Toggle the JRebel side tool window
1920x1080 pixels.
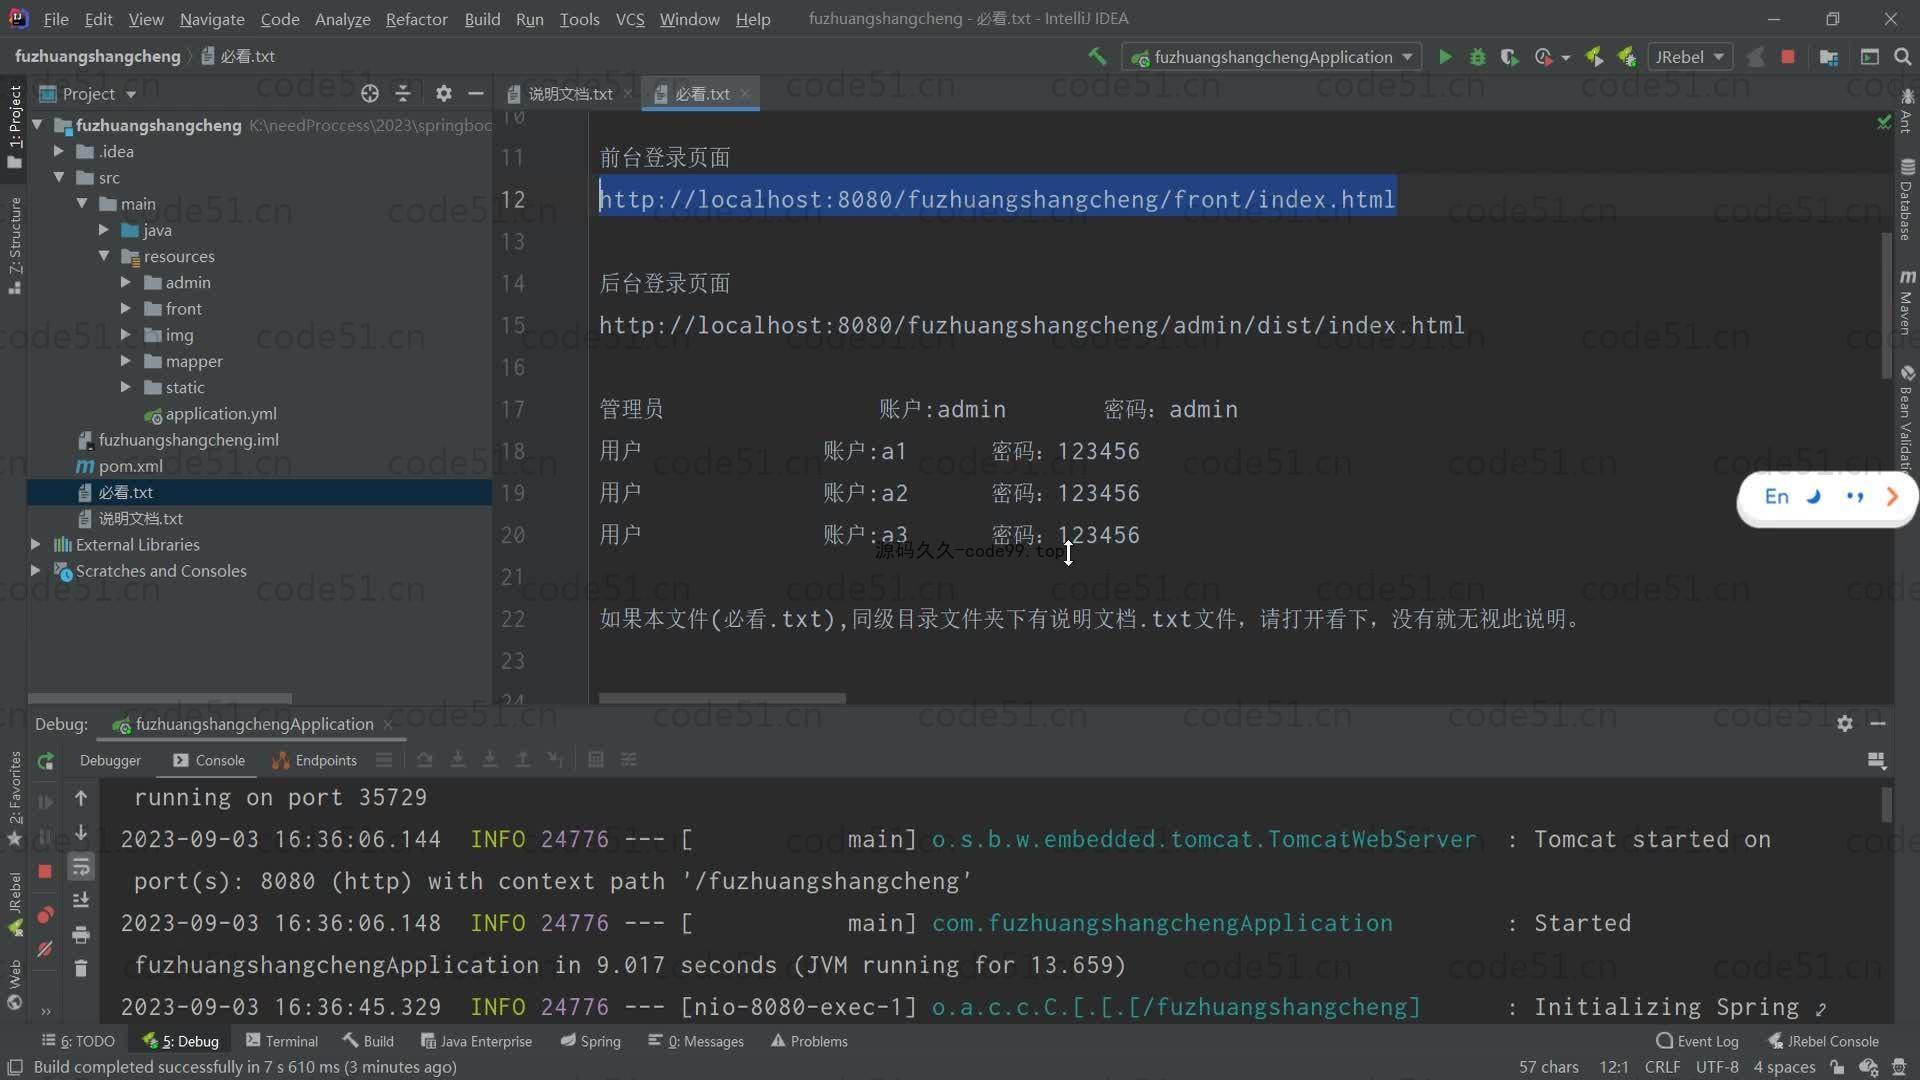15,903
